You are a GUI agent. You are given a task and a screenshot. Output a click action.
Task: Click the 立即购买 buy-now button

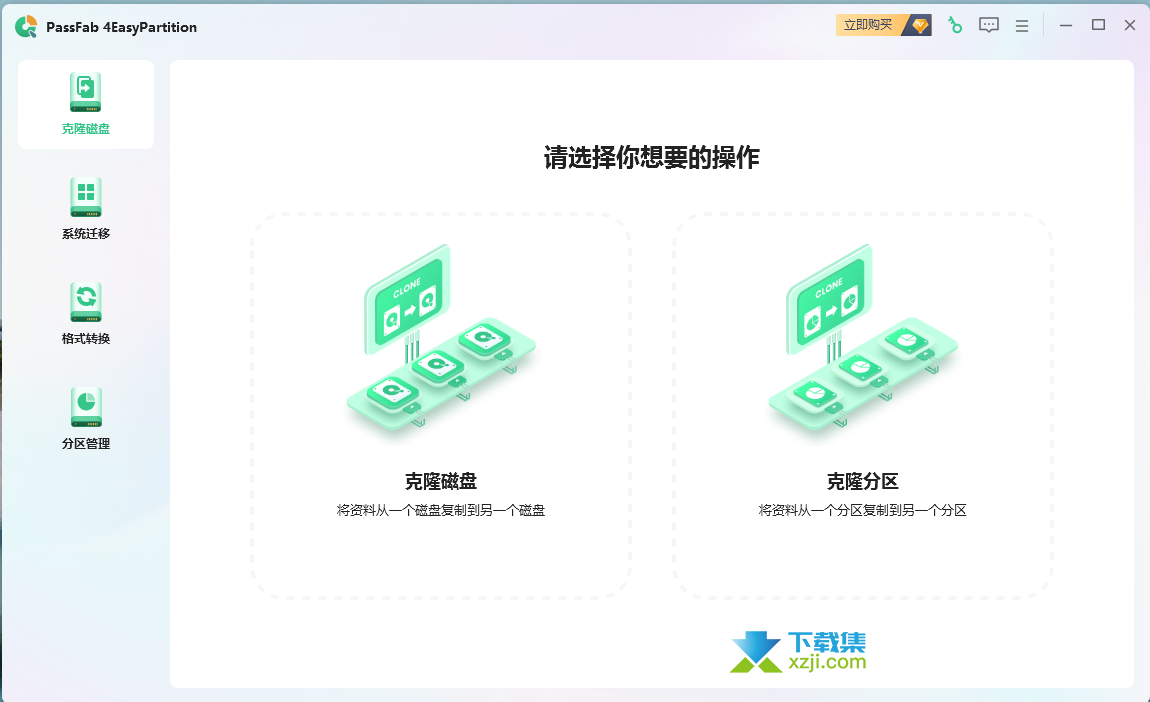point(884,25)
